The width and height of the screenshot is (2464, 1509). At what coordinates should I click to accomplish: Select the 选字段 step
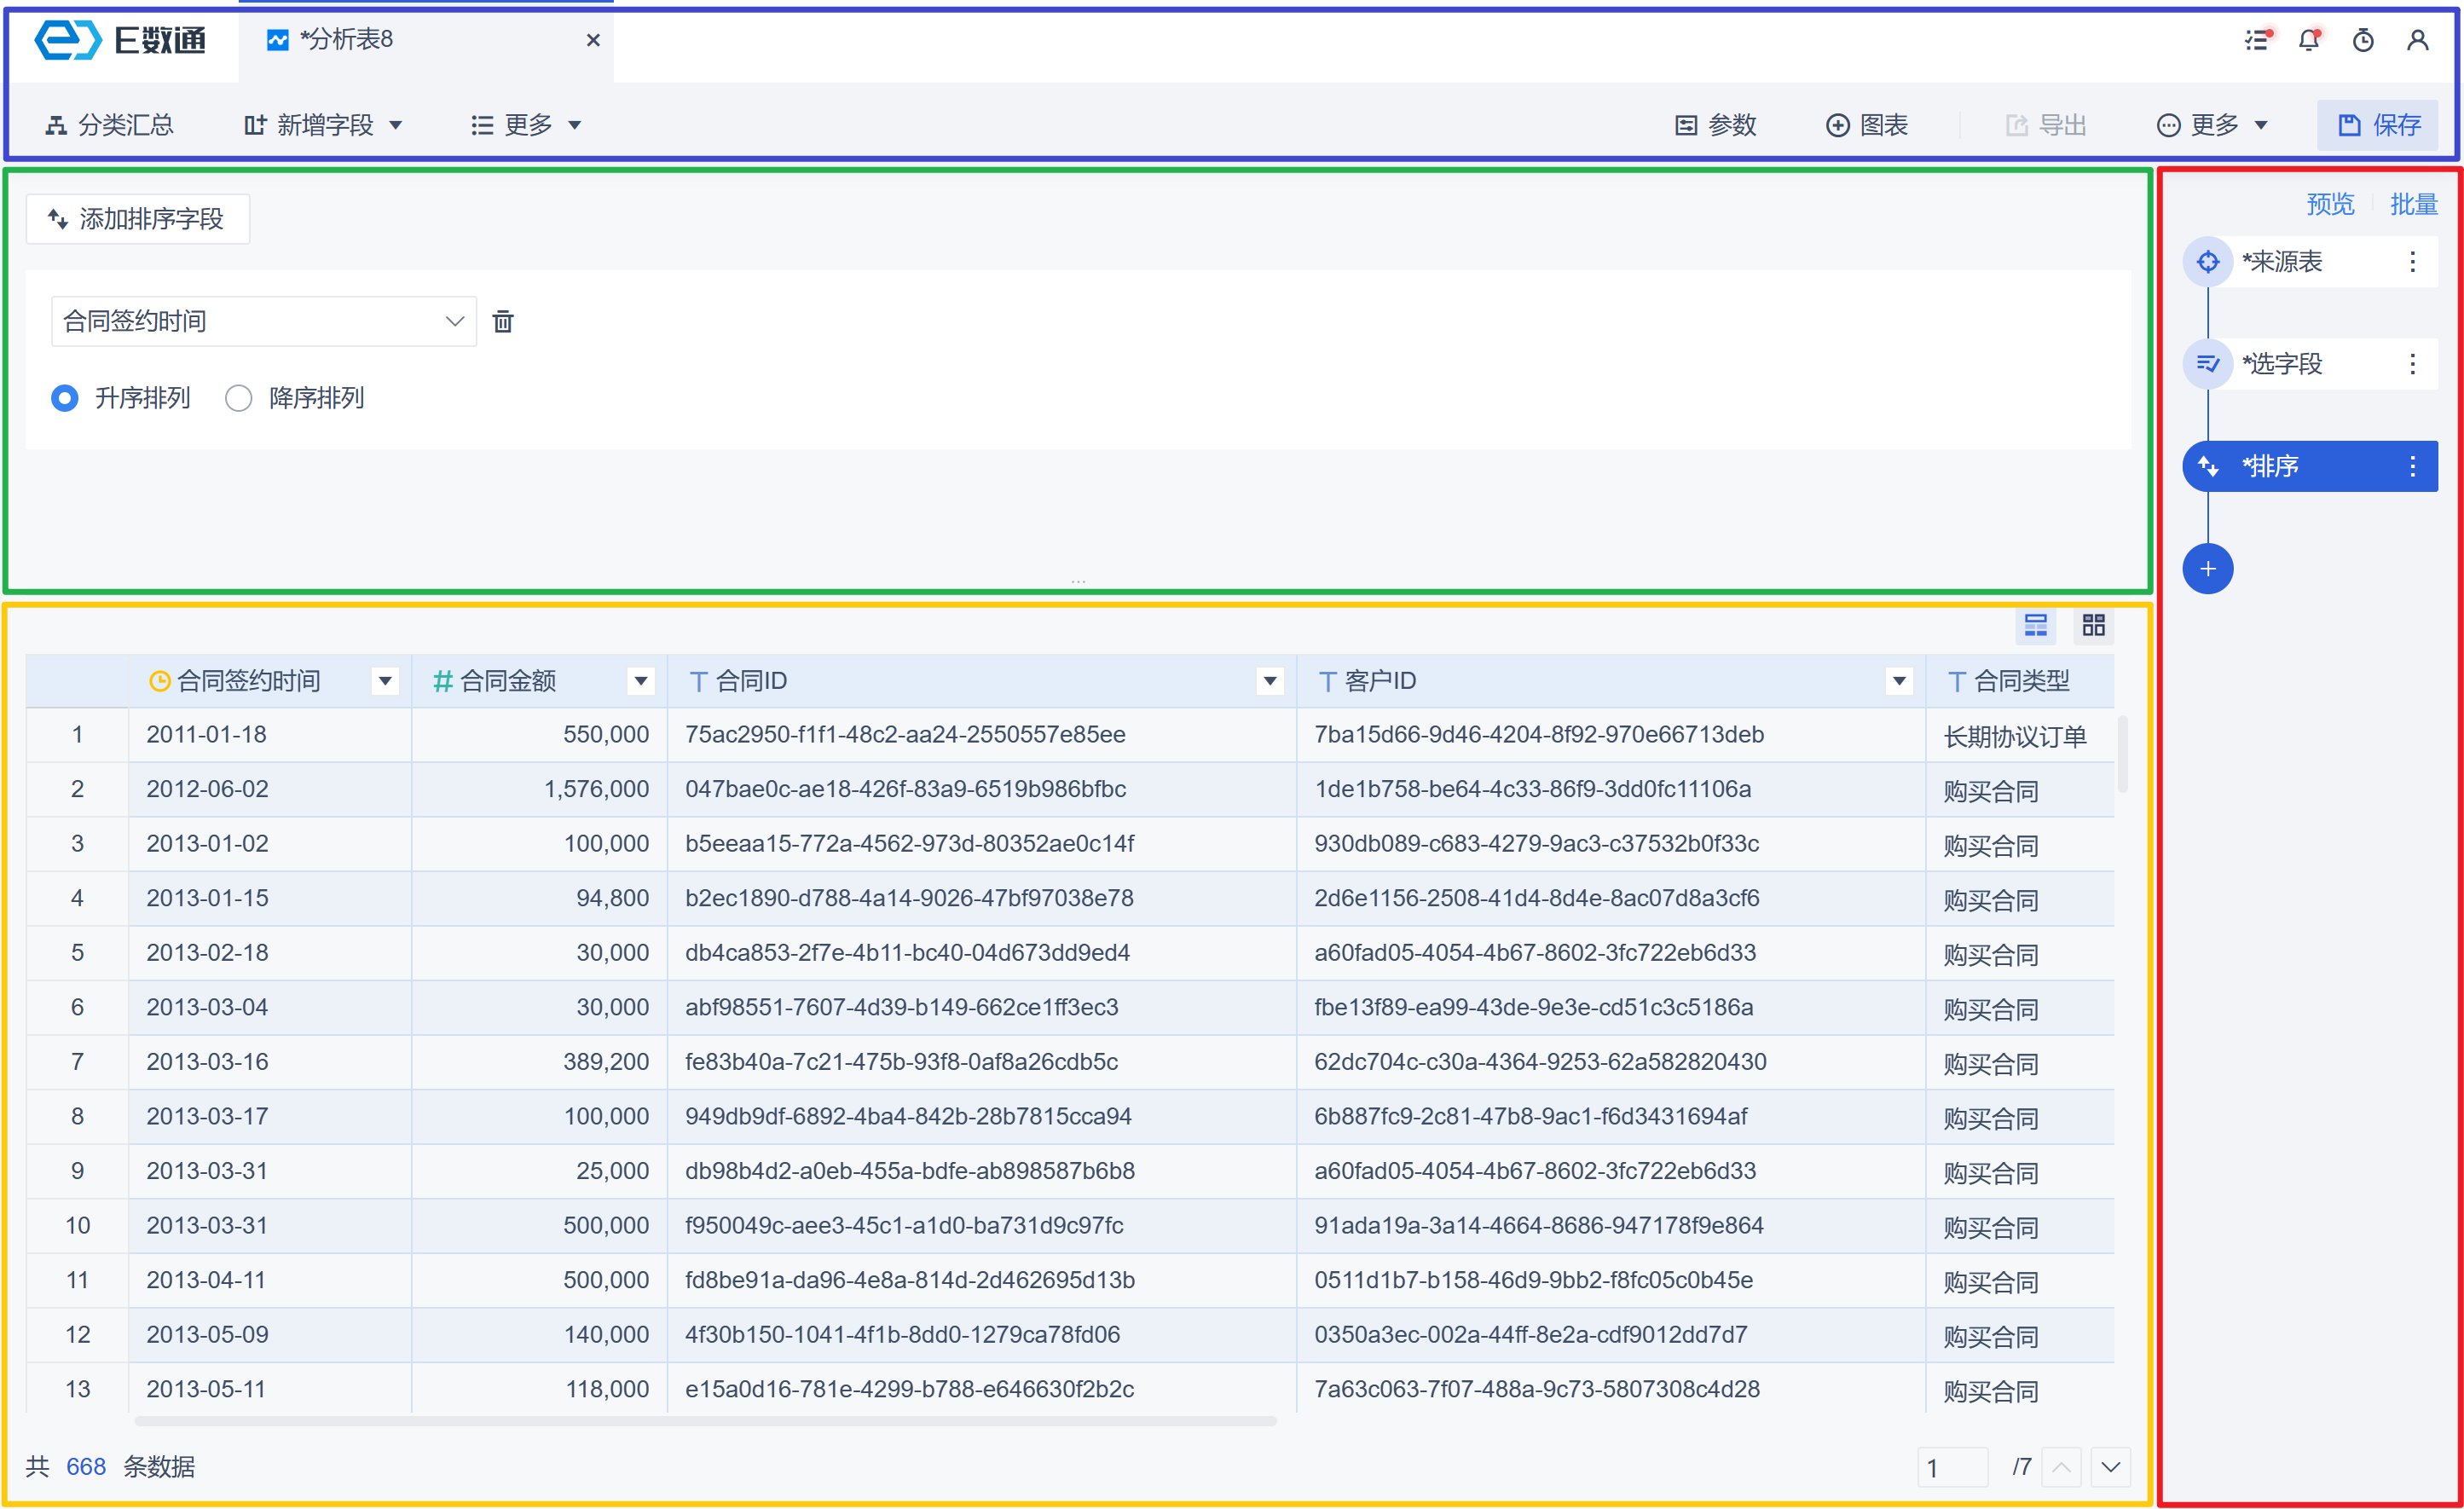pos(2282,364)
